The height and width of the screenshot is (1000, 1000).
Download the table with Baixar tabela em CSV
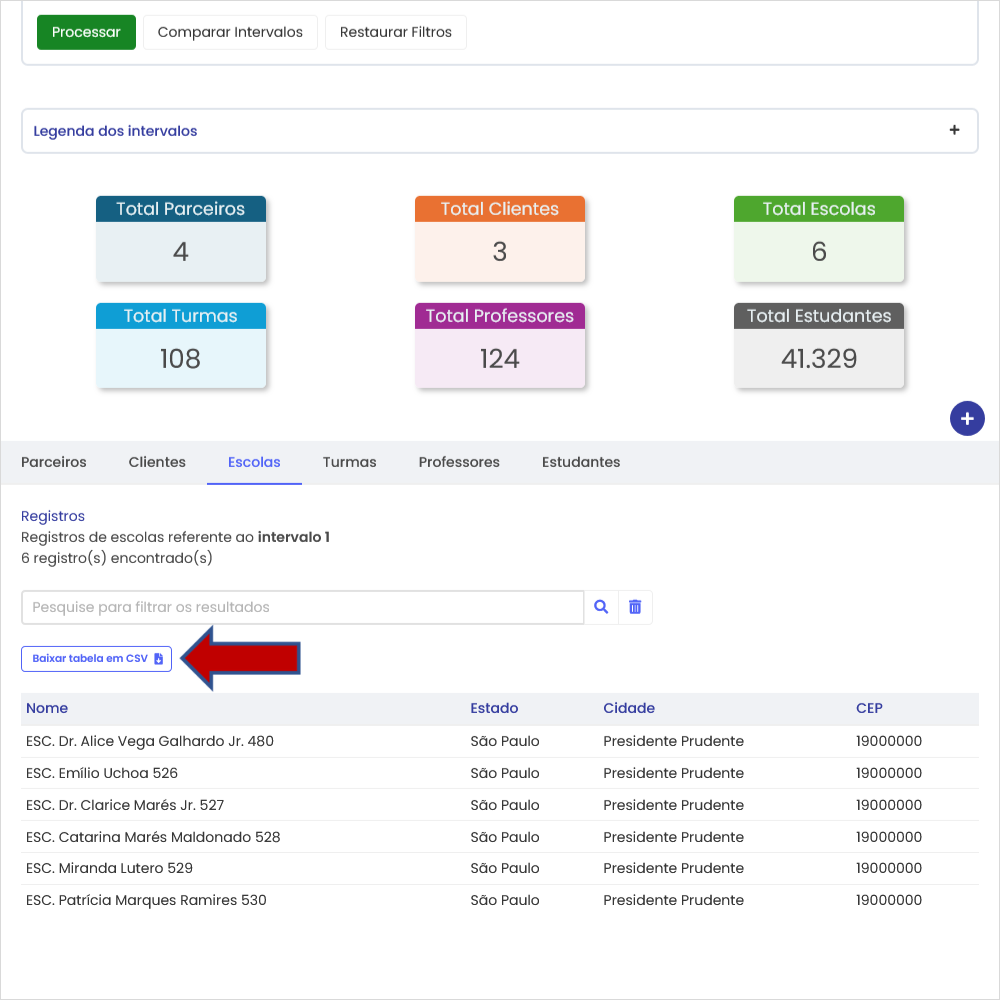click(96, 659)
